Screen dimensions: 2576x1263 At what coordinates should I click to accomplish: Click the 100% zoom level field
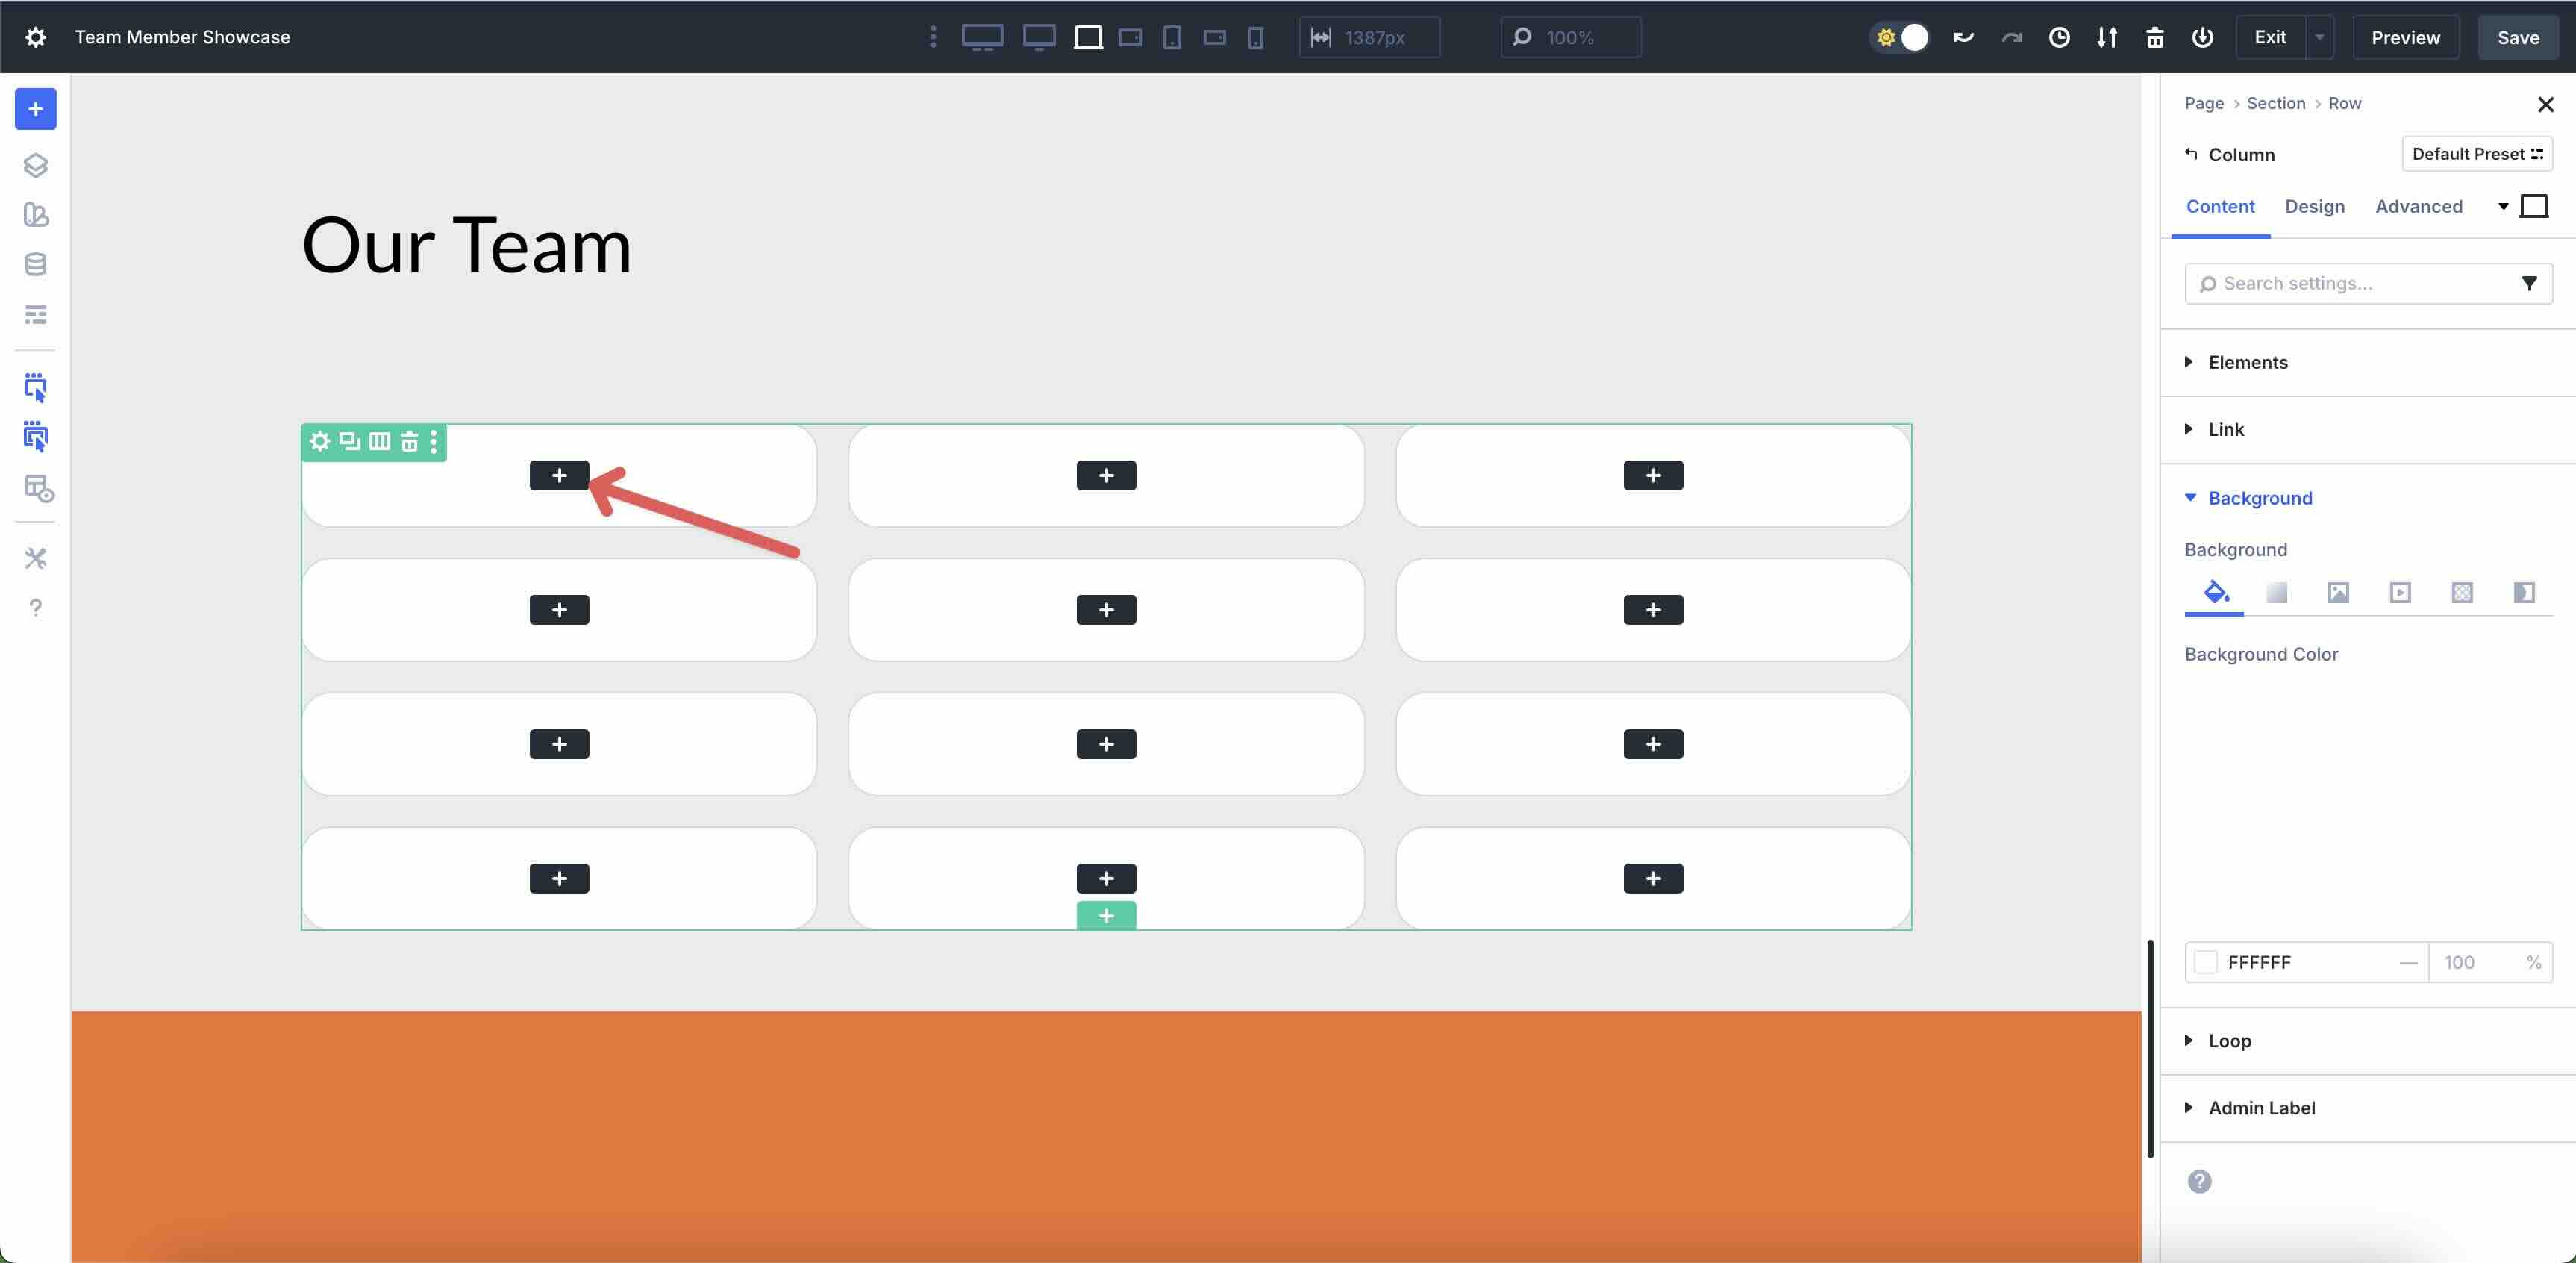coord(1570,37)
